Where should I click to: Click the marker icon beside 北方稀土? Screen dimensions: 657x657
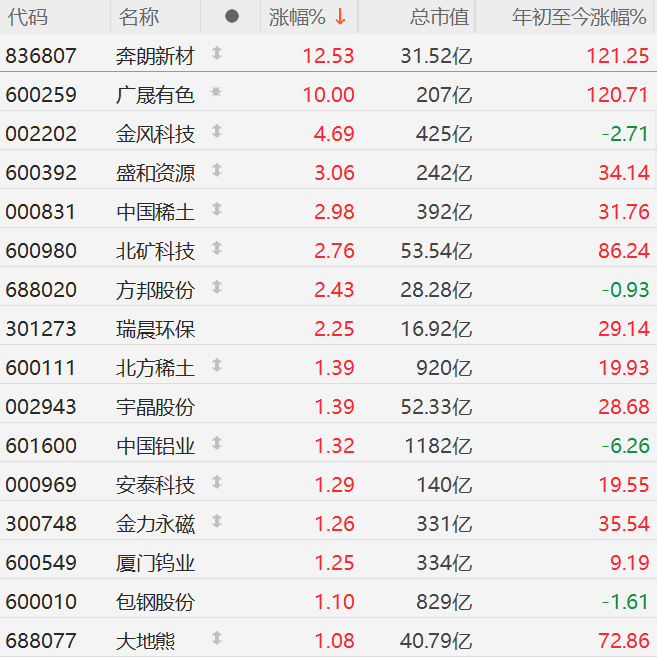click(x=217, y=365)
